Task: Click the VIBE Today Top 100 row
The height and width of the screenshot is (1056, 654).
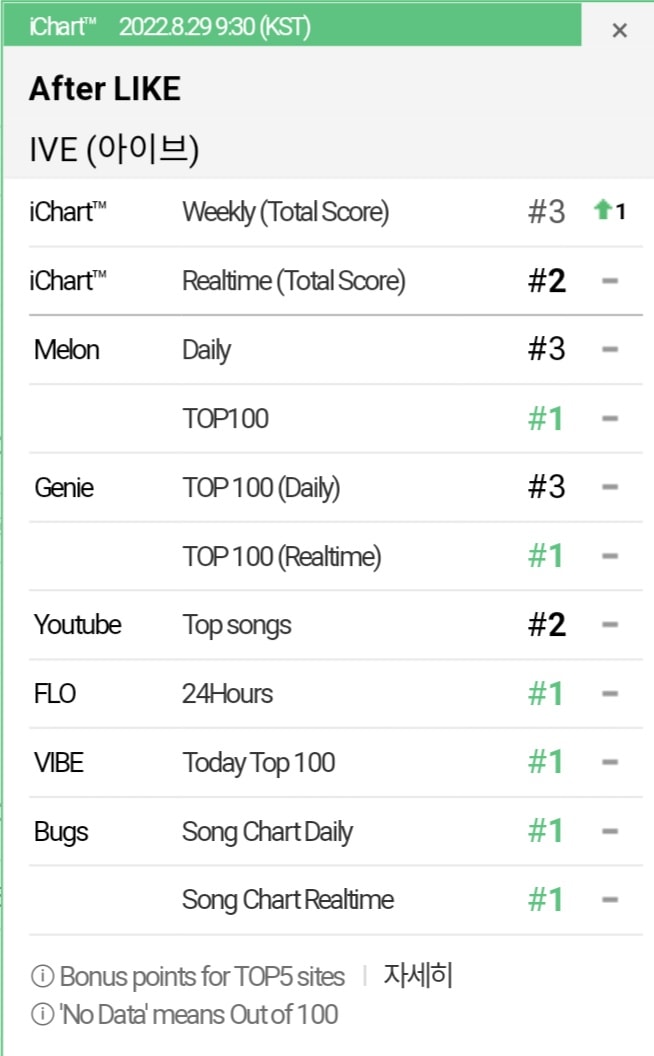Action: 335,762
